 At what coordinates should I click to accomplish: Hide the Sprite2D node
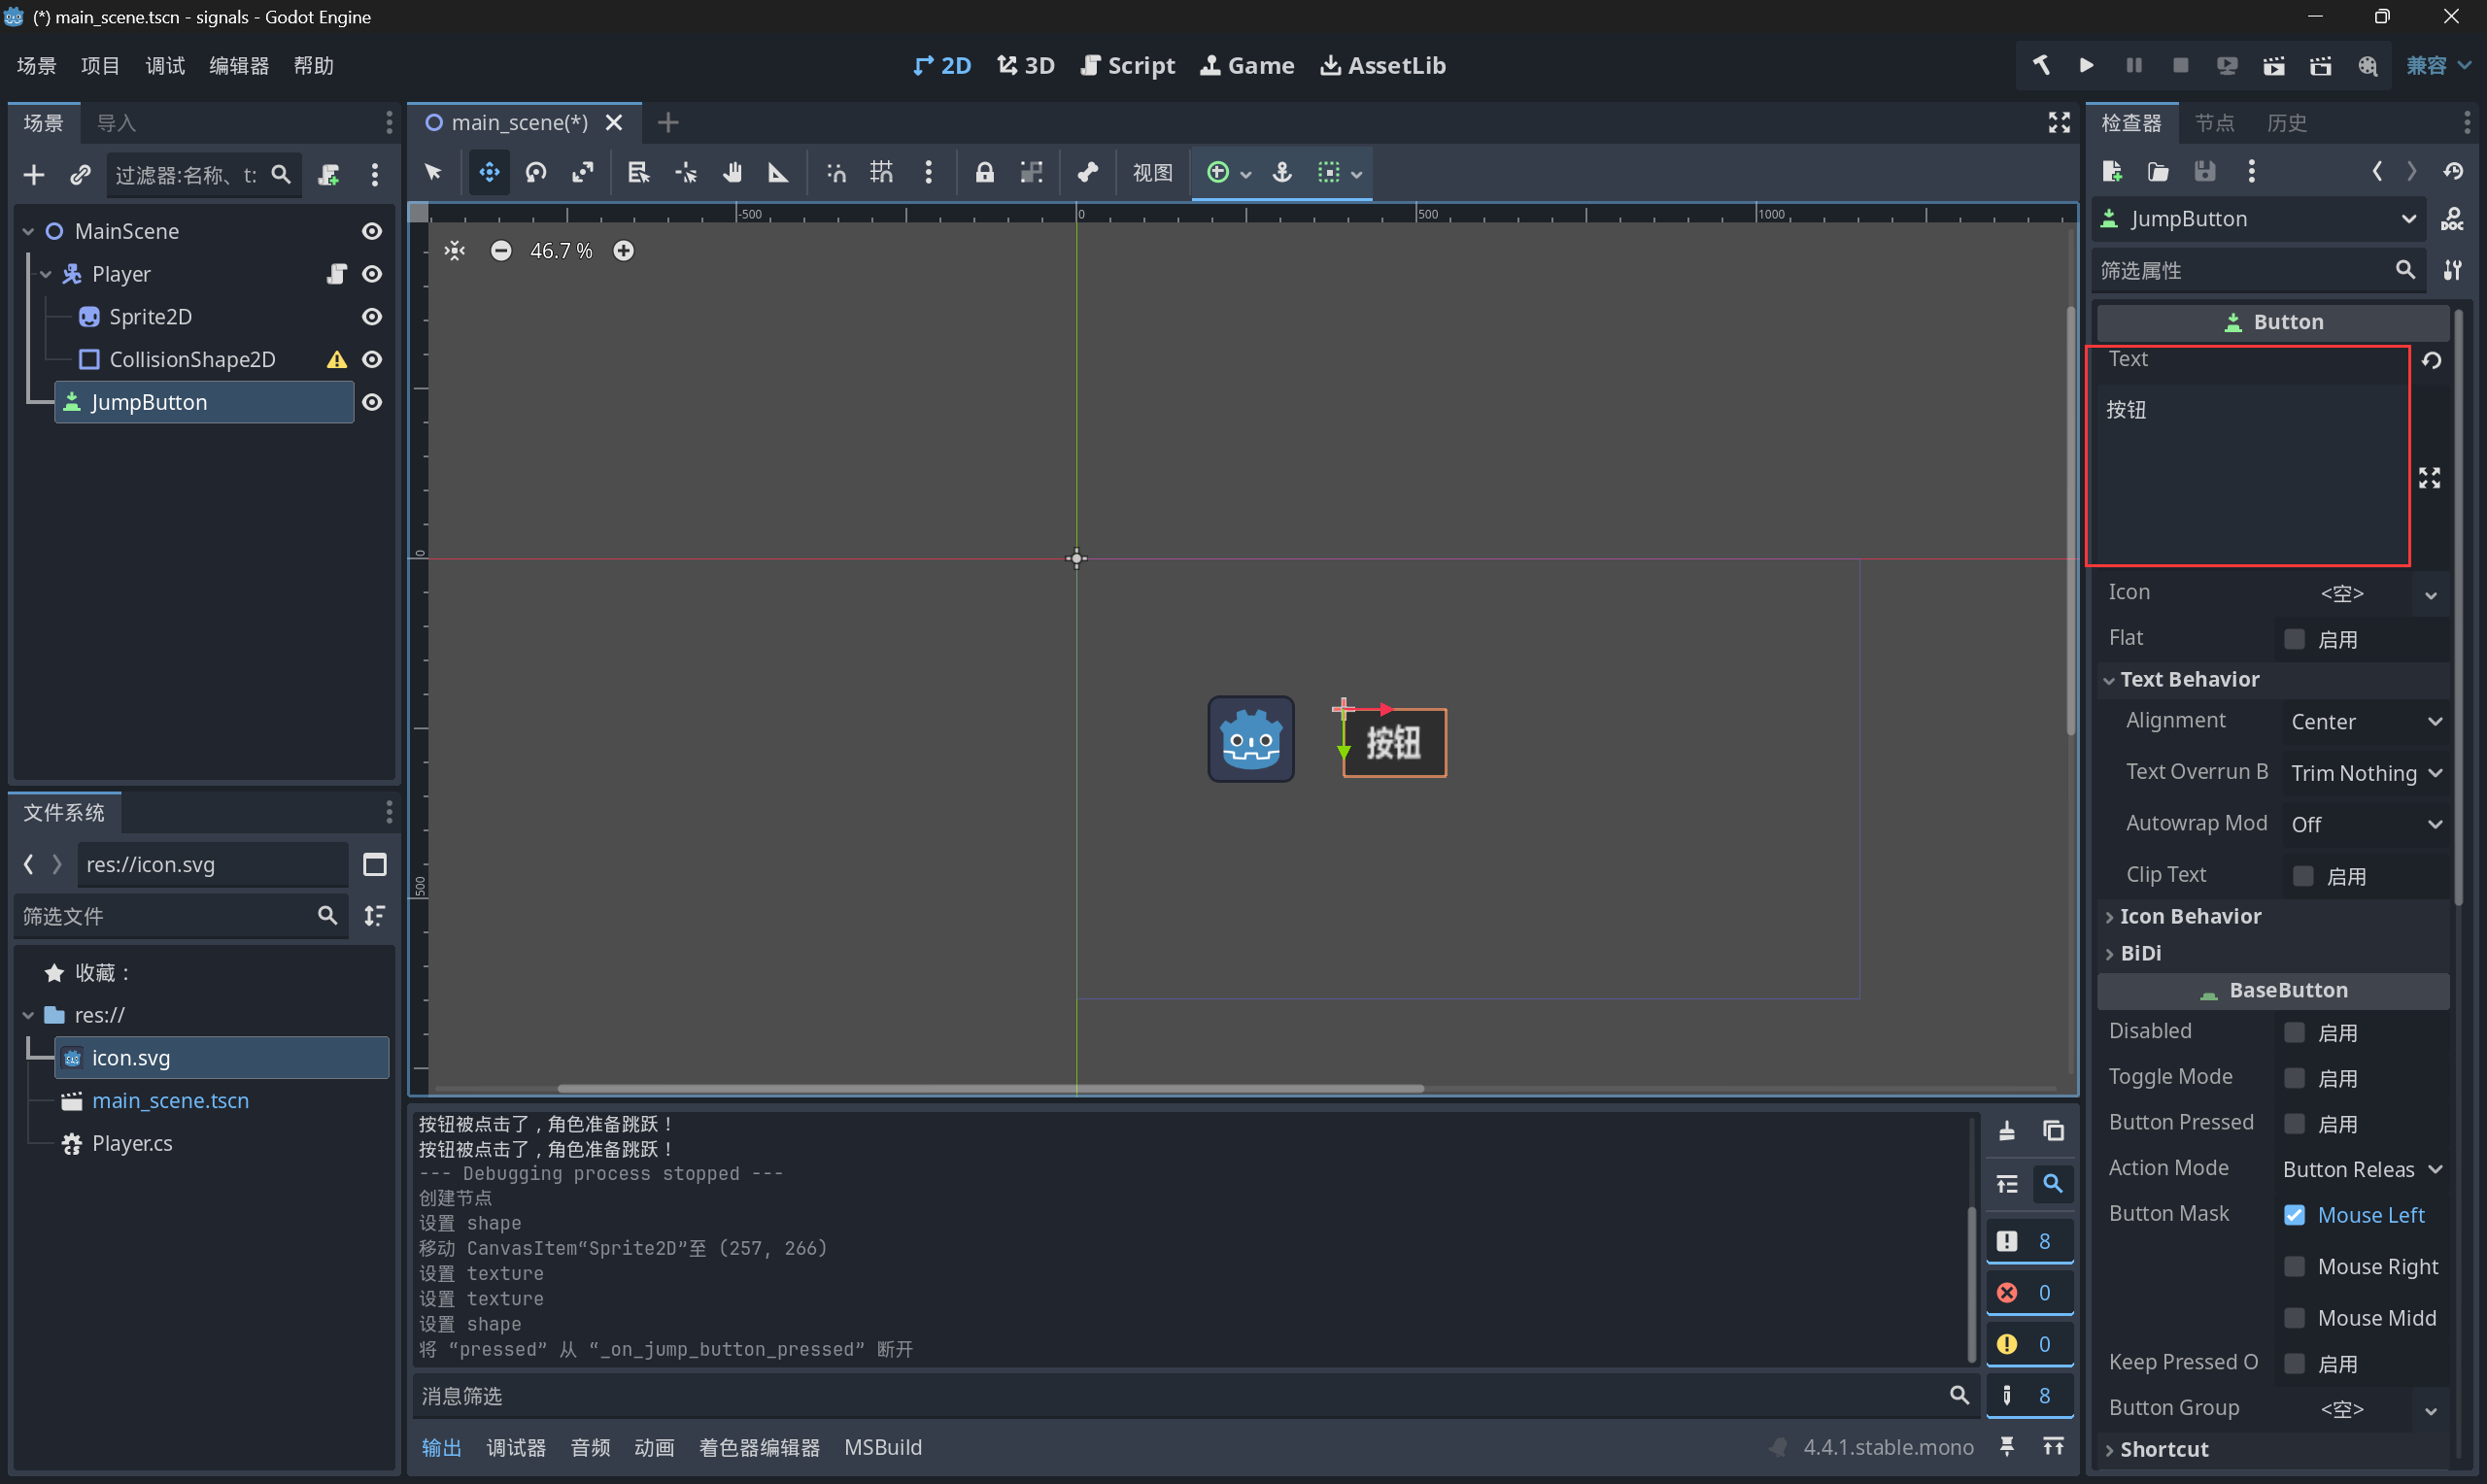click(372, 317)
